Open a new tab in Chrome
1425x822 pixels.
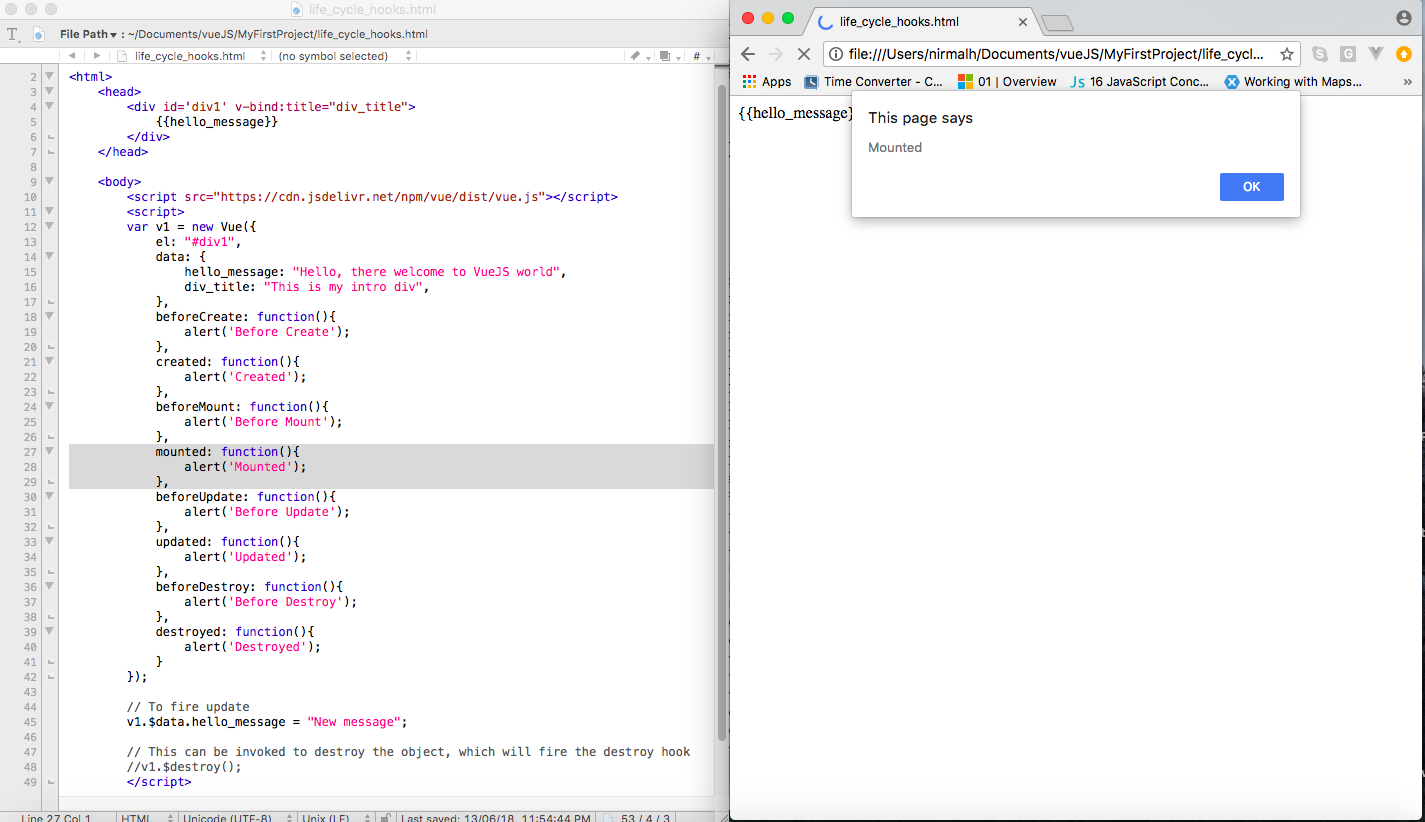pos(1057,23)
